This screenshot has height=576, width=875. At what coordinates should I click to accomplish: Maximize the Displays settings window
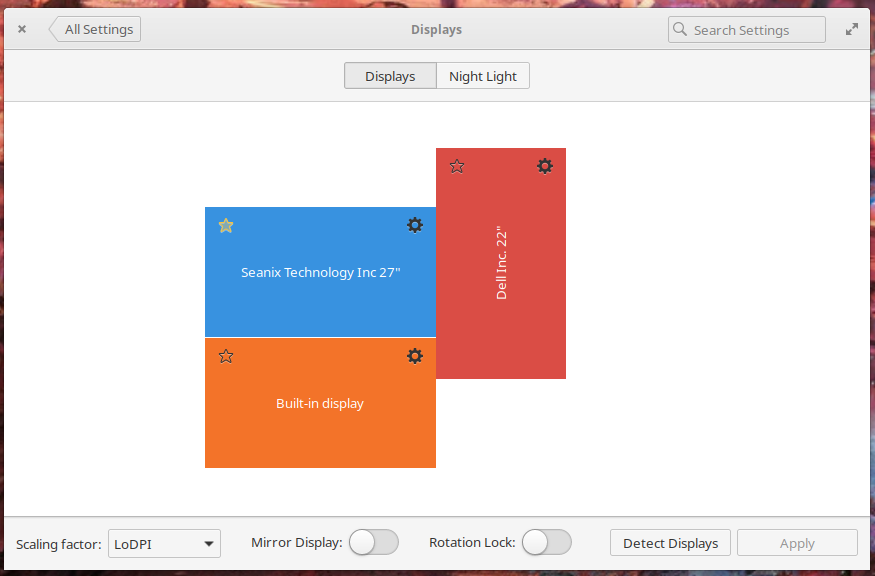tap(852, 29)
